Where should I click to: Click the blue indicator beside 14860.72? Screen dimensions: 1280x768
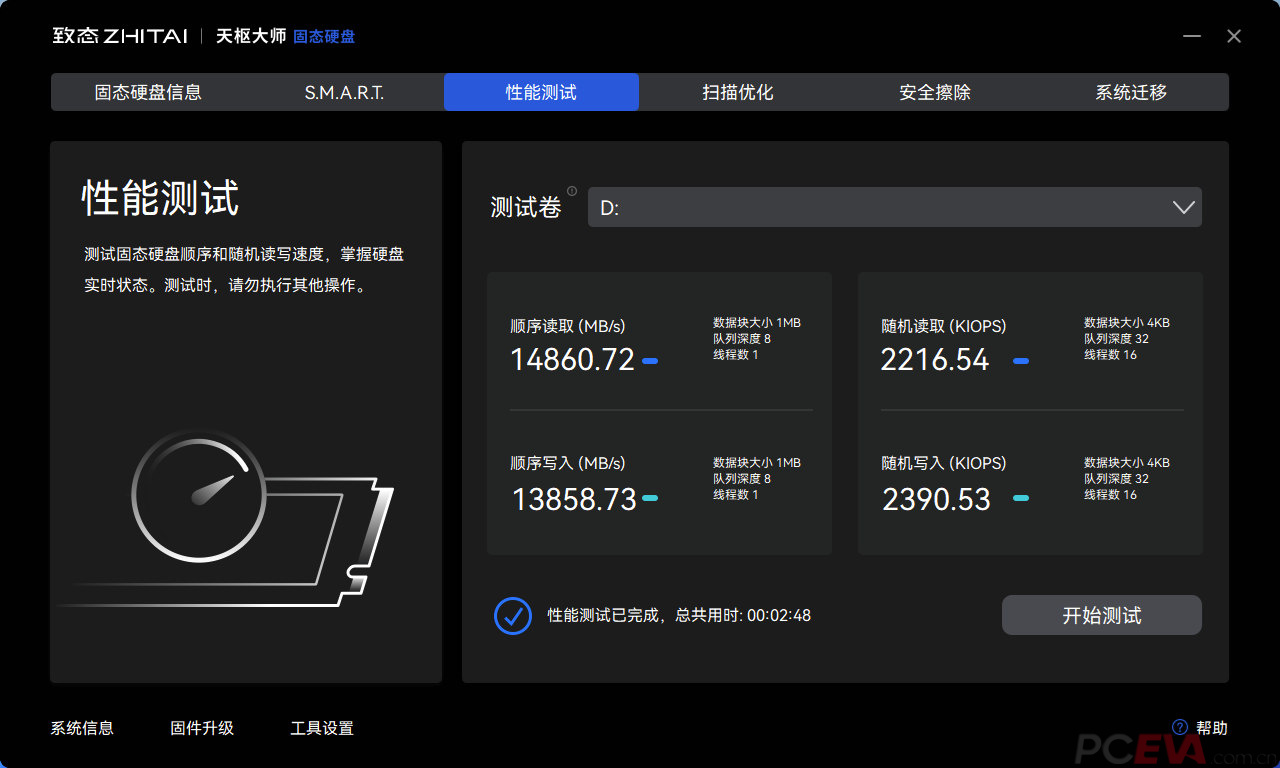pos(650,361)
